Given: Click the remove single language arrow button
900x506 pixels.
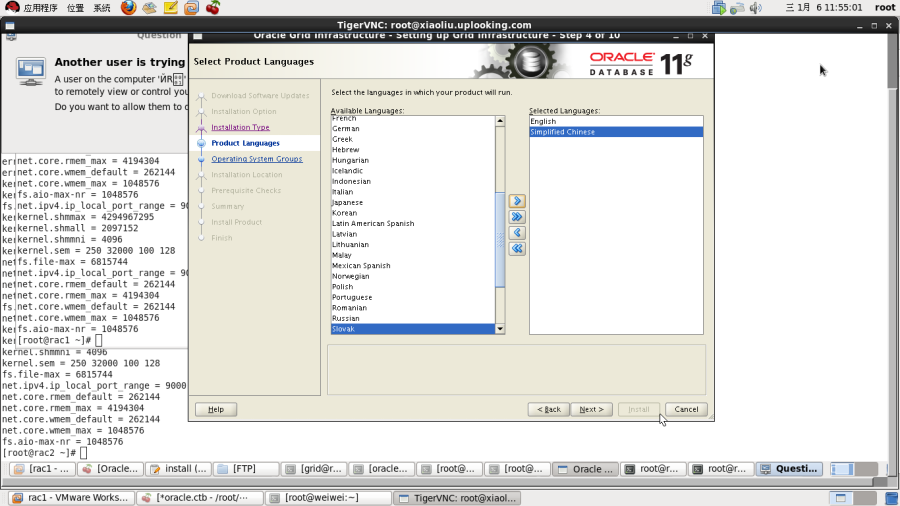Looking at the screenshot, I should click(x=517, y=232).
